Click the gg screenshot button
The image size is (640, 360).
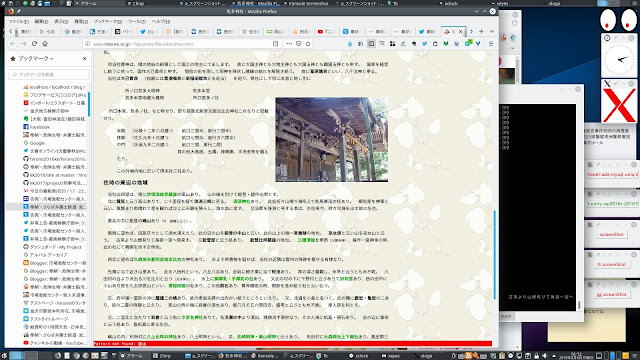pyautogui.click(x=611, y=294)
